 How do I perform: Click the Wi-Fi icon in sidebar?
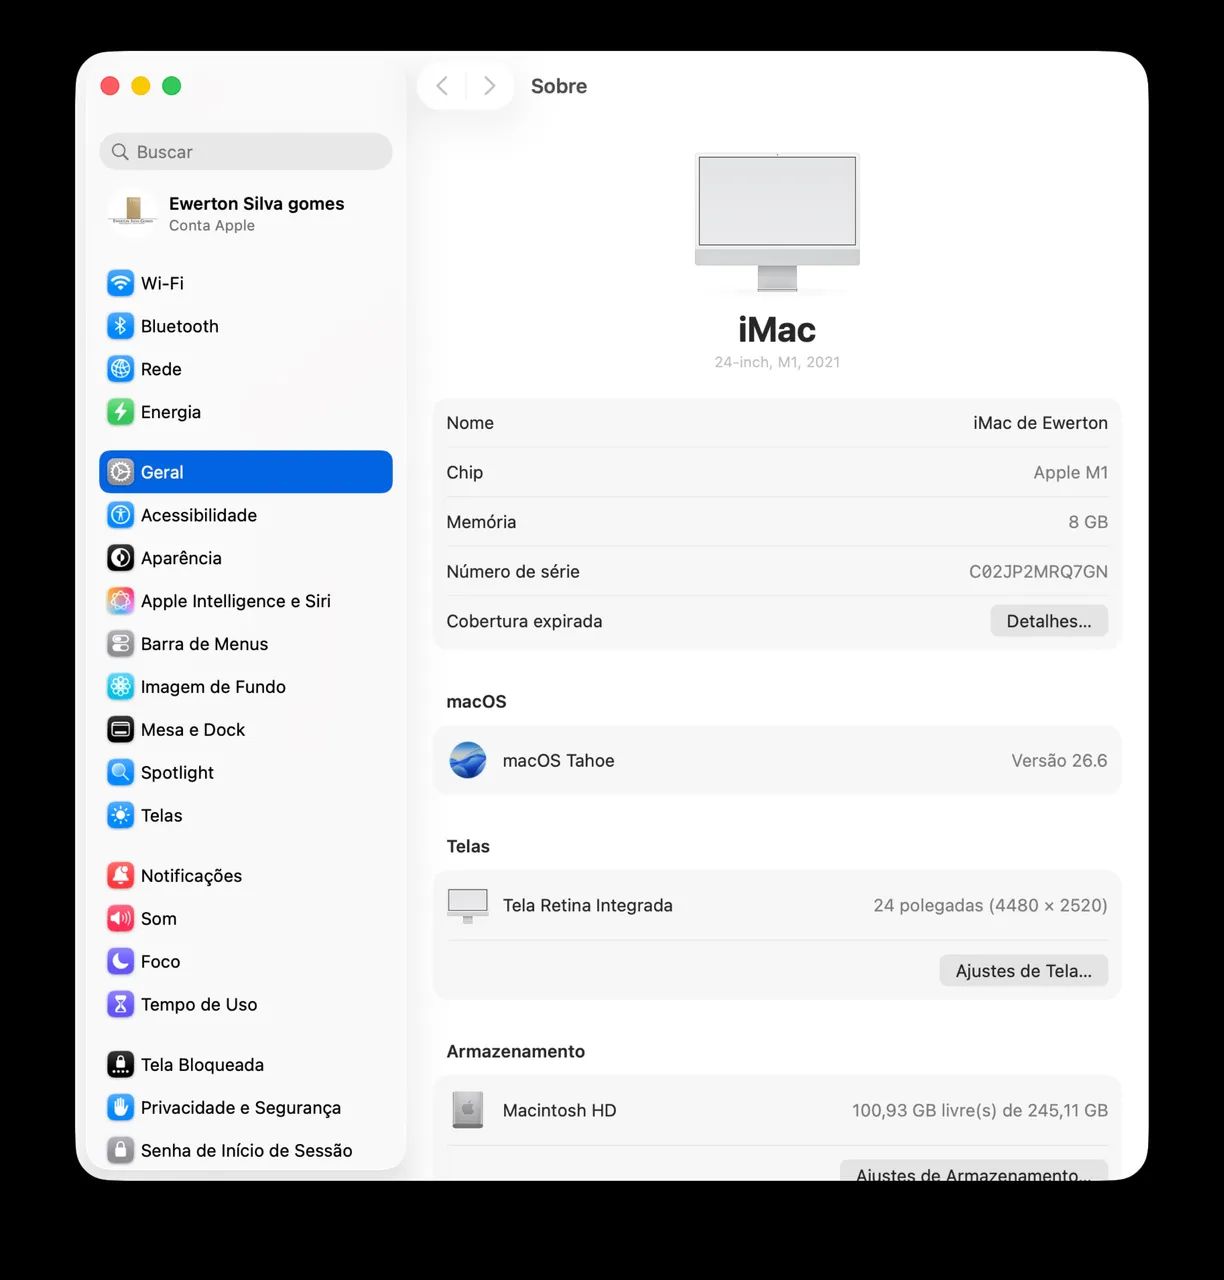pos(120,283)
